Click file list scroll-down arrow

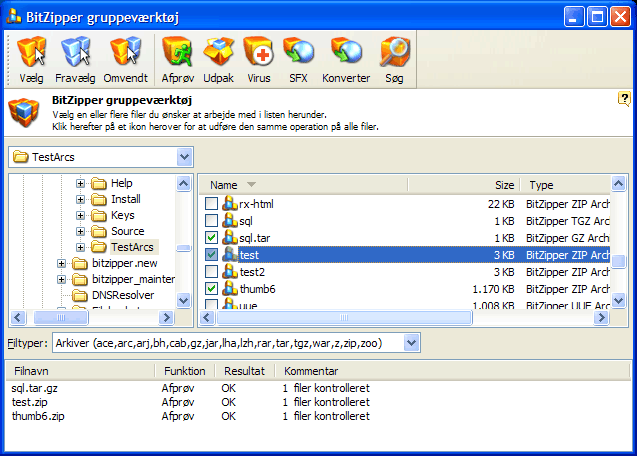pyautogui.click(x=618, y=300)
